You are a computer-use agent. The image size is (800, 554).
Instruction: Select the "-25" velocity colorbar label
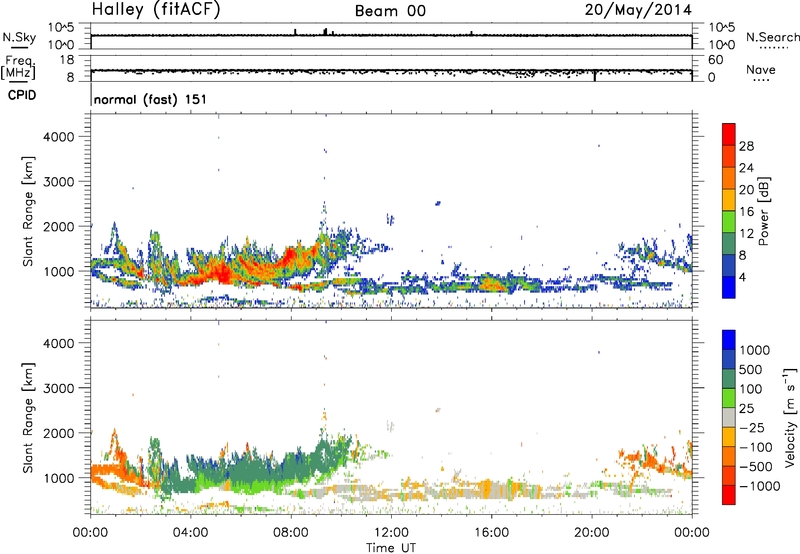[x=752, y=428]
